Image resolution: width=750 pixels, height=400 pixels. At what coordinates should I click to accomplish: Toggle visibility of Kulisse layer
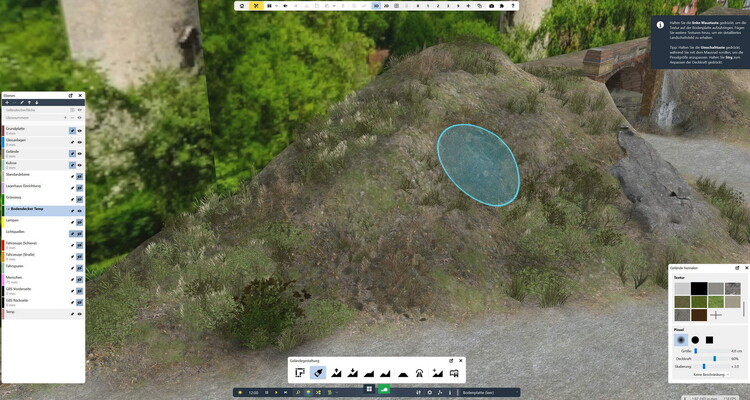click(79, 165)
